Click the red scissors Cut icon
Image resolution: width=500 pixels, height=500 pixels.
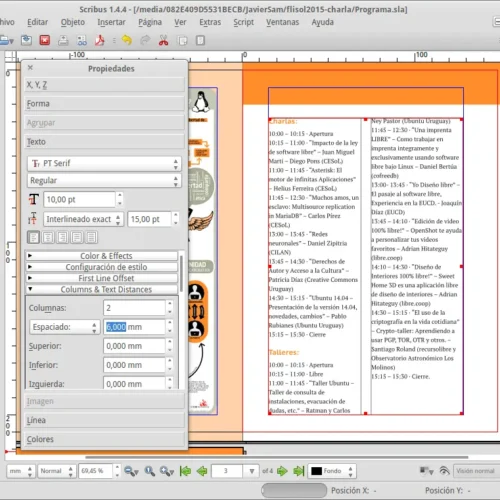pyautogui.click(x=163, y=40)
